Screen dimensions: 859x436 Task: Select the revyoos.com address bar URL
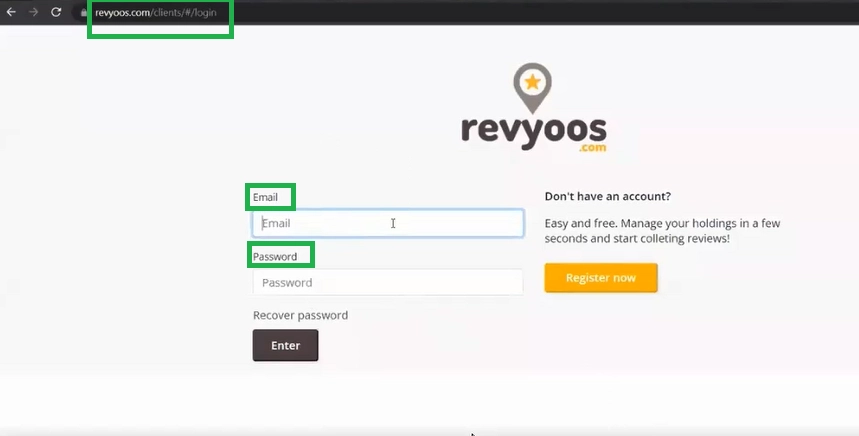click(156, 12)
